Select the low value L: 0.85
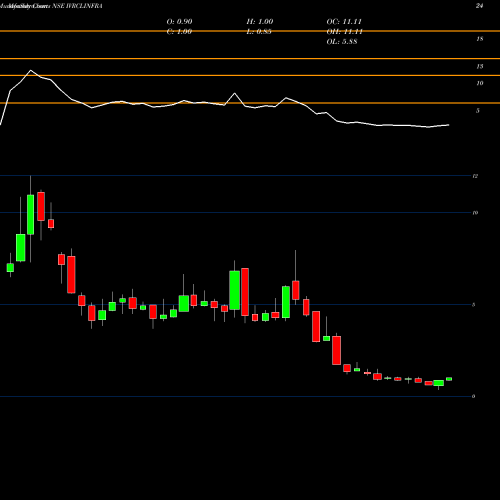500x500 pixels. click(259, 32)
